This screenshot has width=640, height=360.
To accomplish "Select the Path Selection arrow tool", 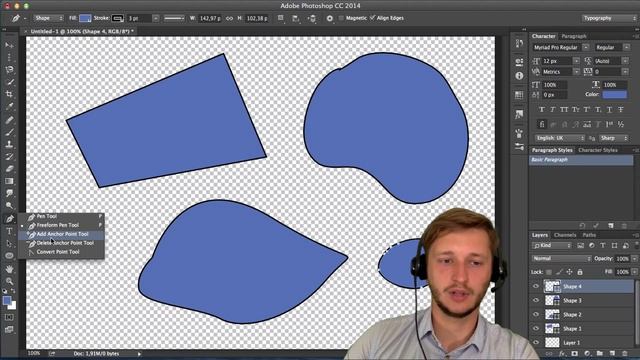I will click(x=9, y=244).
